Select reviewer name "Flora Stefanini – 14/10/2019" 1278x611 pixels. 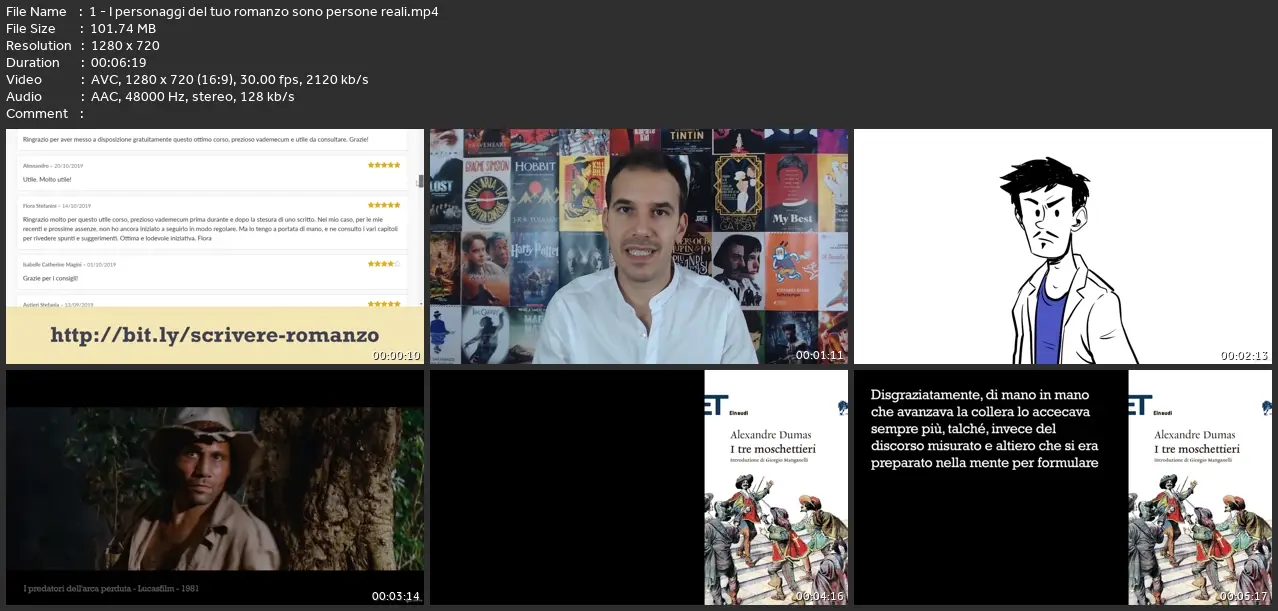tap(58, 205)
